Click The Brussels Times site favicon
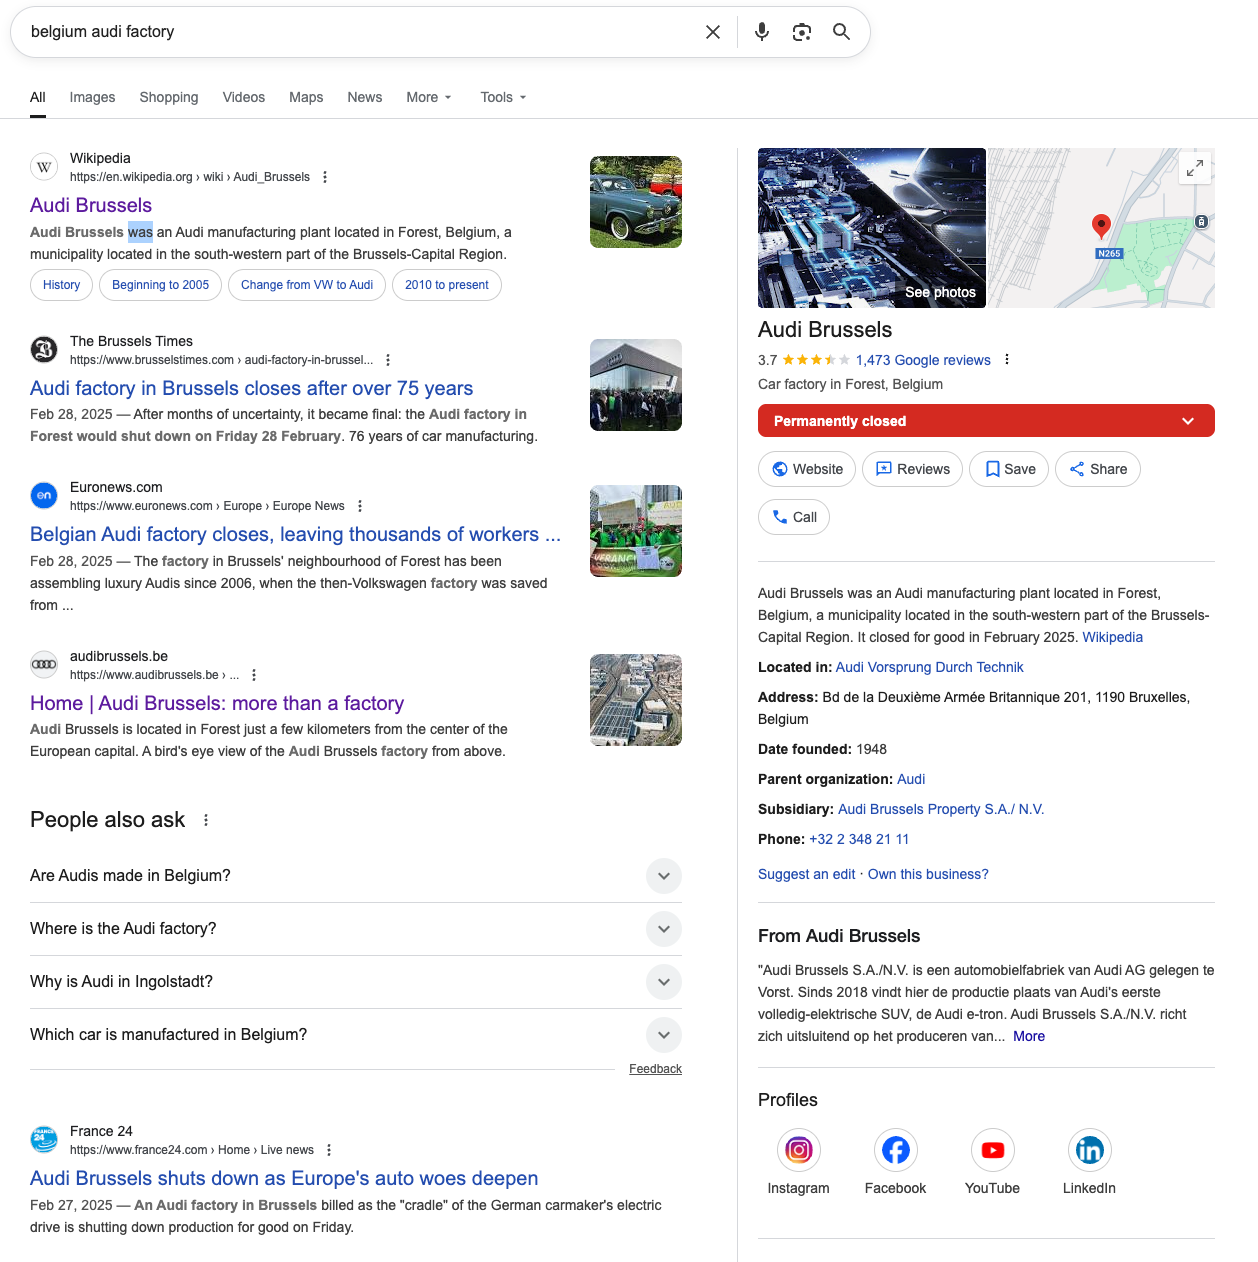The height and width of the screenshot is (1262, 1258). click(x=44, y=350)
